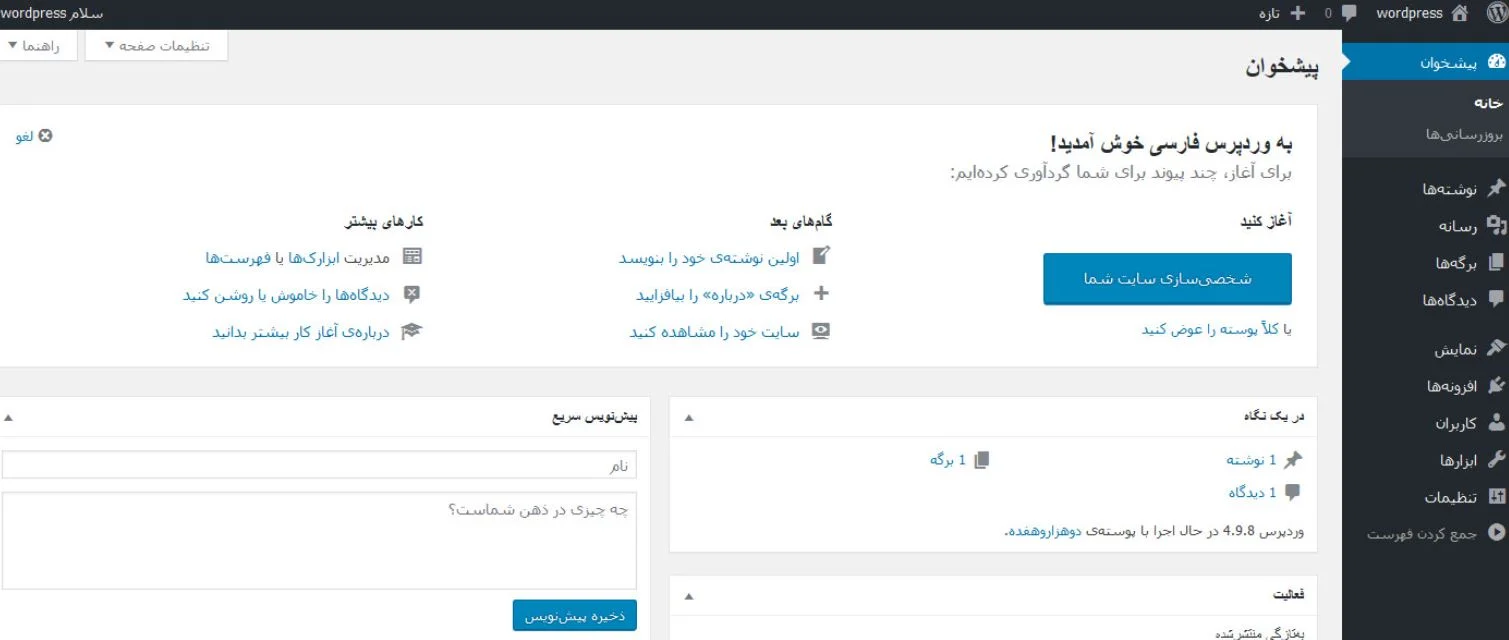The height and width of the screenshot is (640, 1509).
Task: Collapse the در یک نگاه panel arrow
Action: coord(689,417)
